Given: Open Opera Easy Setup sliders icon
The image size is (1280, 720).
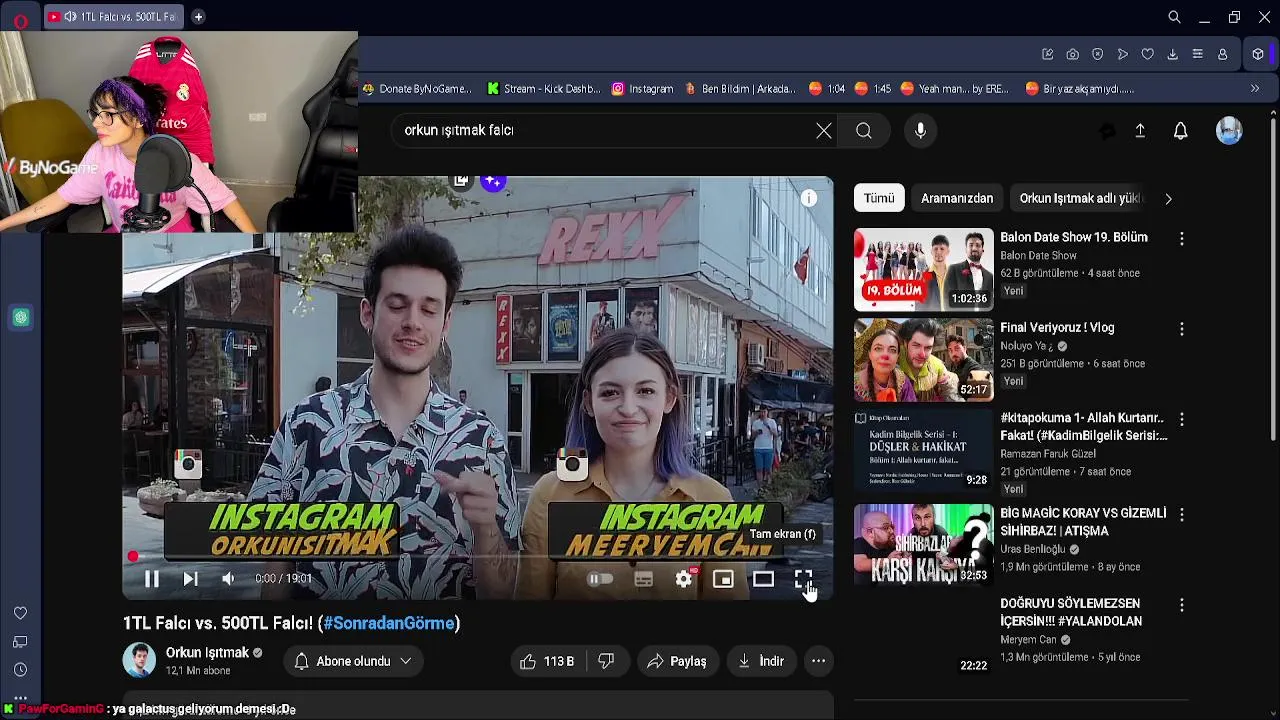Looking at the screenshot, I should click(1197, 54).
